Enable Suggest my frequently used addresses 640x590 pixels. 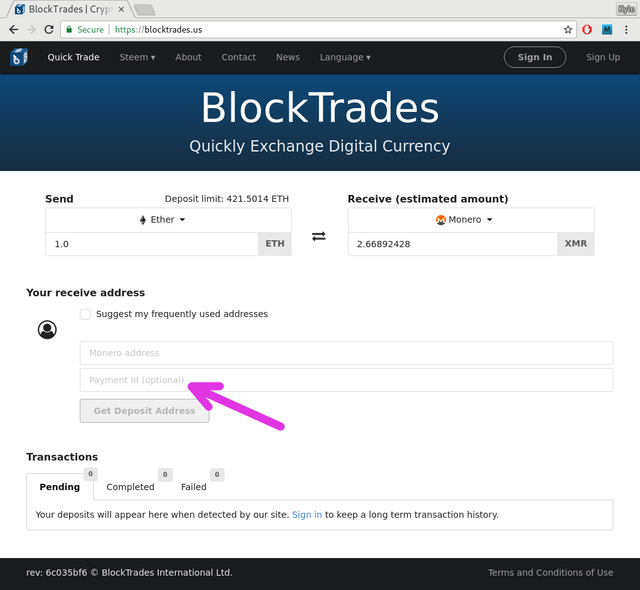[x=85, y=314]
